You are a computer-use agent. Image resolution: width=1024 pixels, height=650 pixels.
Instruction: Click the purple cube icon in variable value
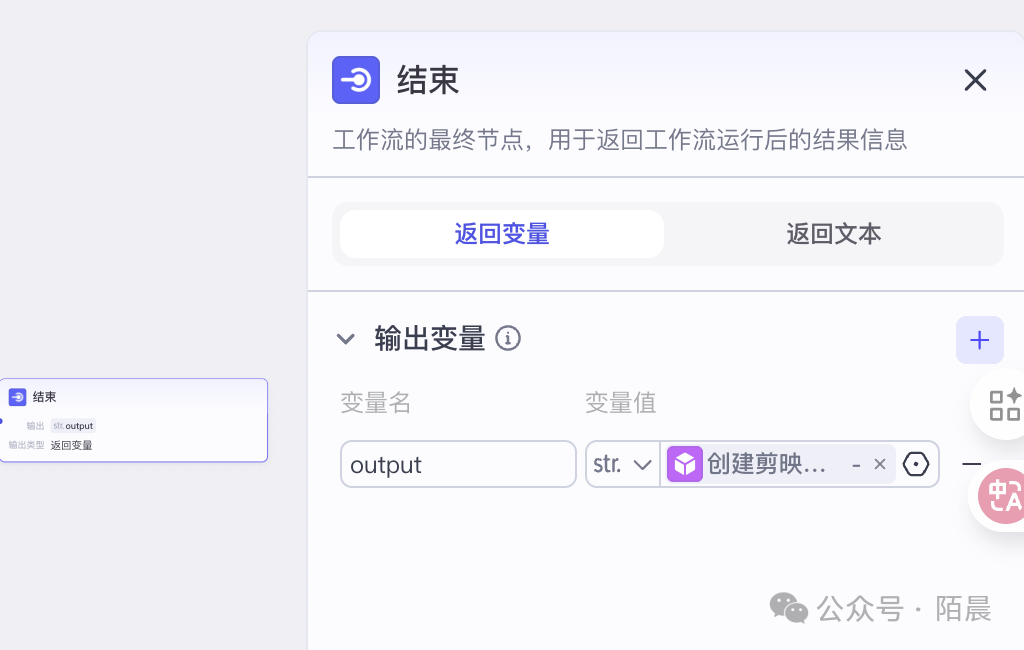click(685, 464)
